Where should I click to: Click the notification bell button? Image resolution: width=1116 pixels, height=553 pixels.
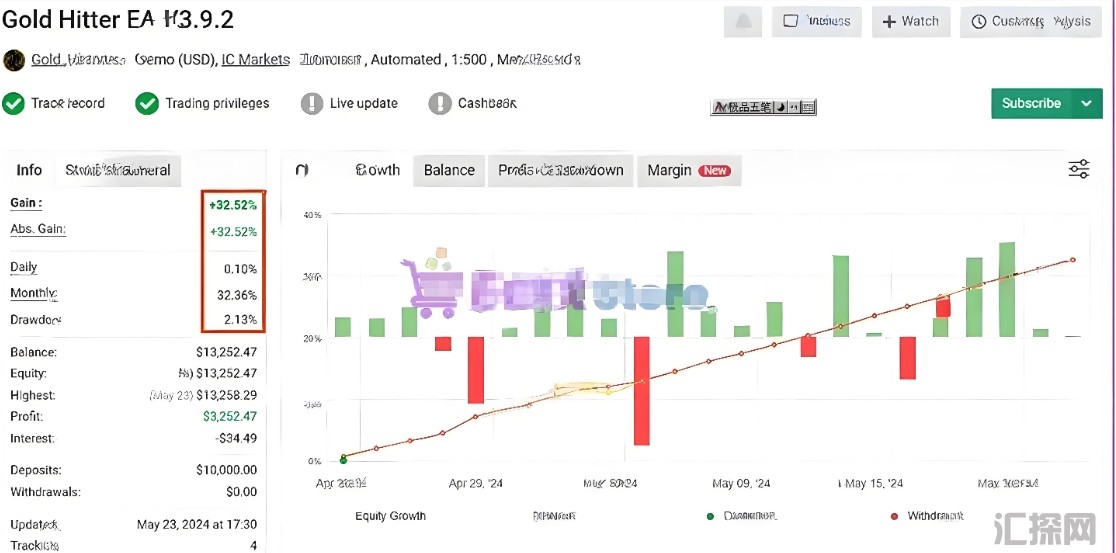pos(743,21)
